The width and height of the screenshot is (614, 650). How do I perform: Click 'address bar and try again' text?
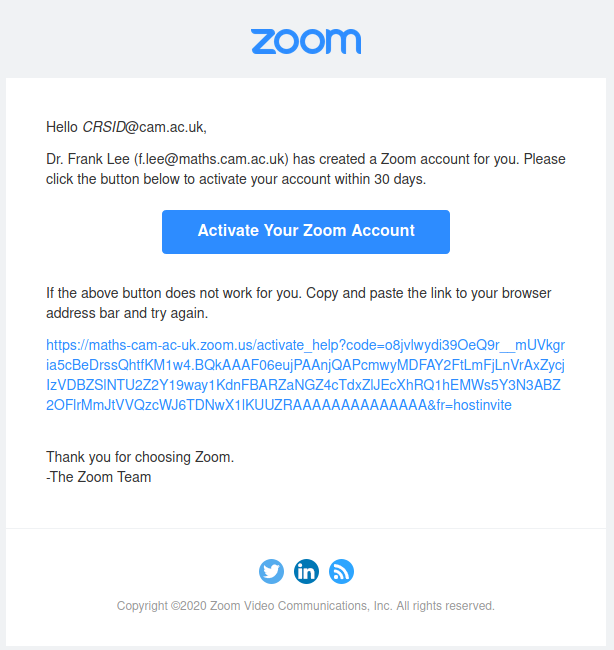coord(127,313)
